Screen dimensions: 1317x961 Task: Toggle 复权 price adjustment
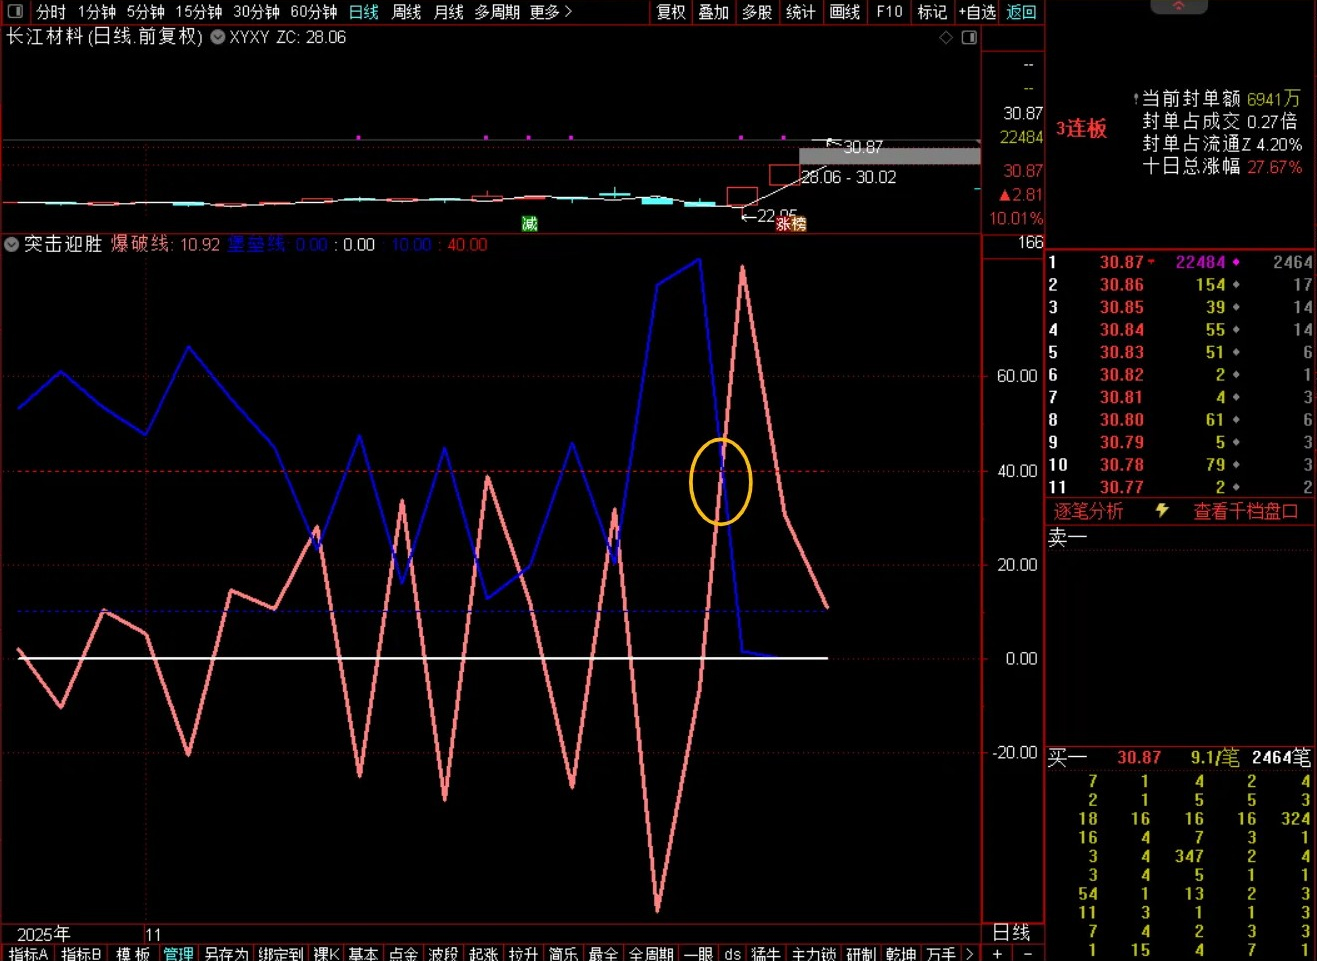(671, 12)
